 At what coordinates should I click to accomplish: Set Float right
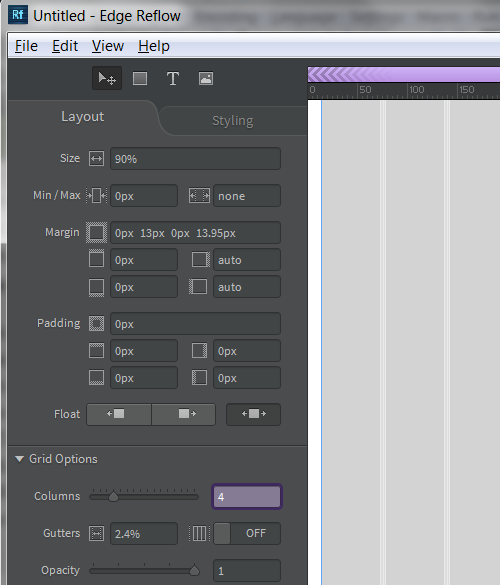click(184, 414)
